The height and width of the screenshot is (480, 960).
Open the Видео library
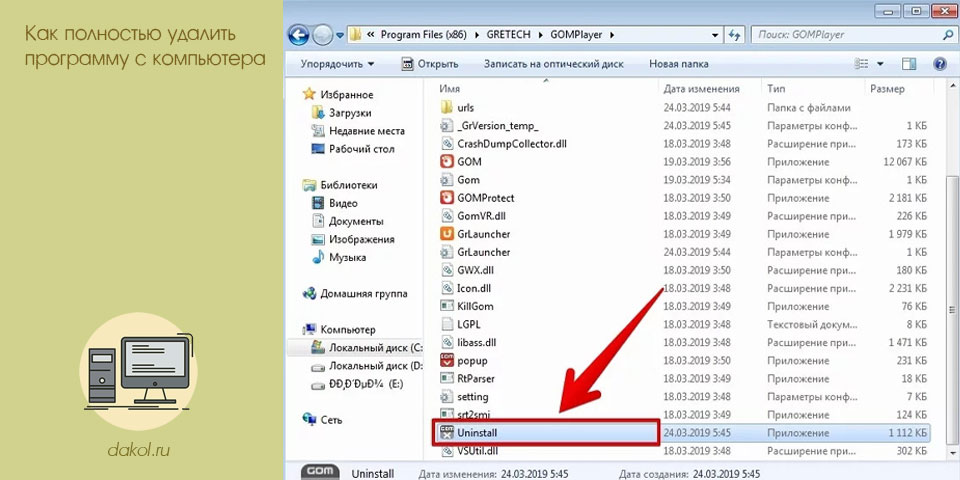coord(335,203)
